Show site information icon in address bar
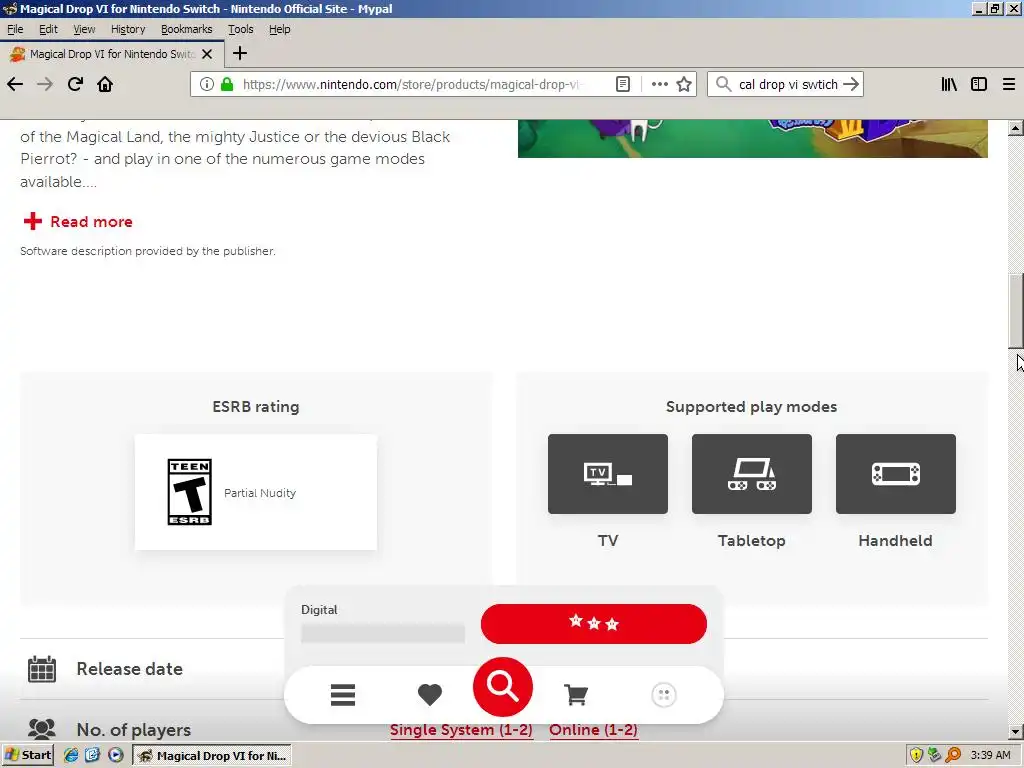This screenshot has height=768, width=1024. click(x=206, y=84)
